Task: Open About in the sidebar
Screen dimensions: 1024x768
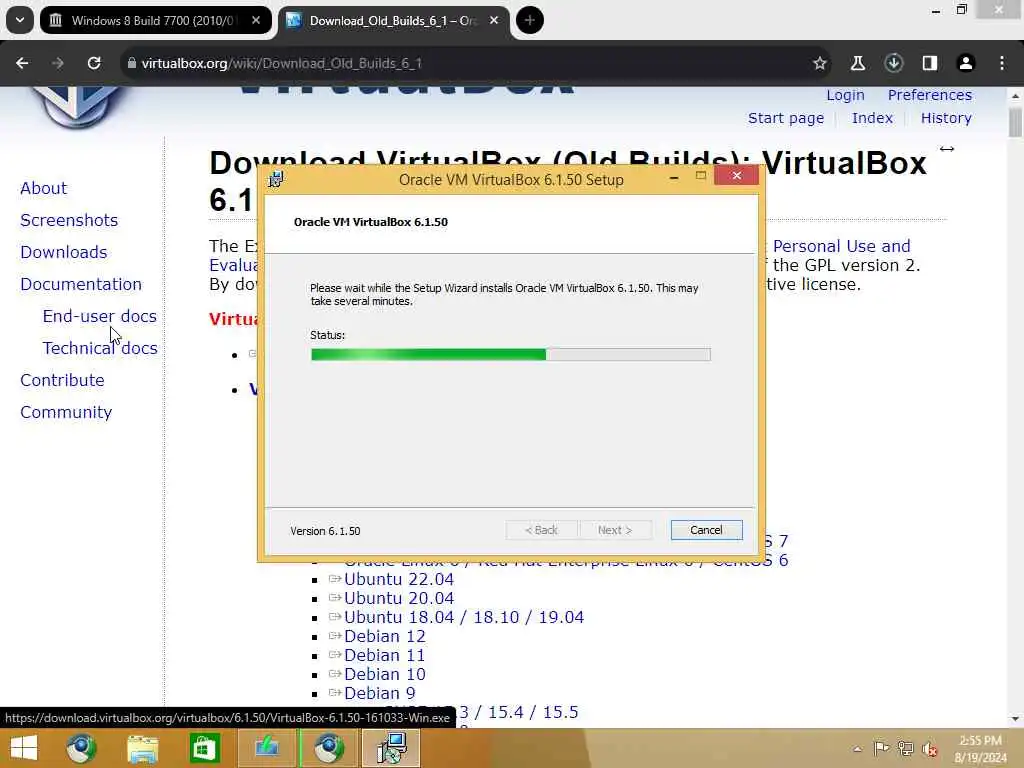Action: 43,188
